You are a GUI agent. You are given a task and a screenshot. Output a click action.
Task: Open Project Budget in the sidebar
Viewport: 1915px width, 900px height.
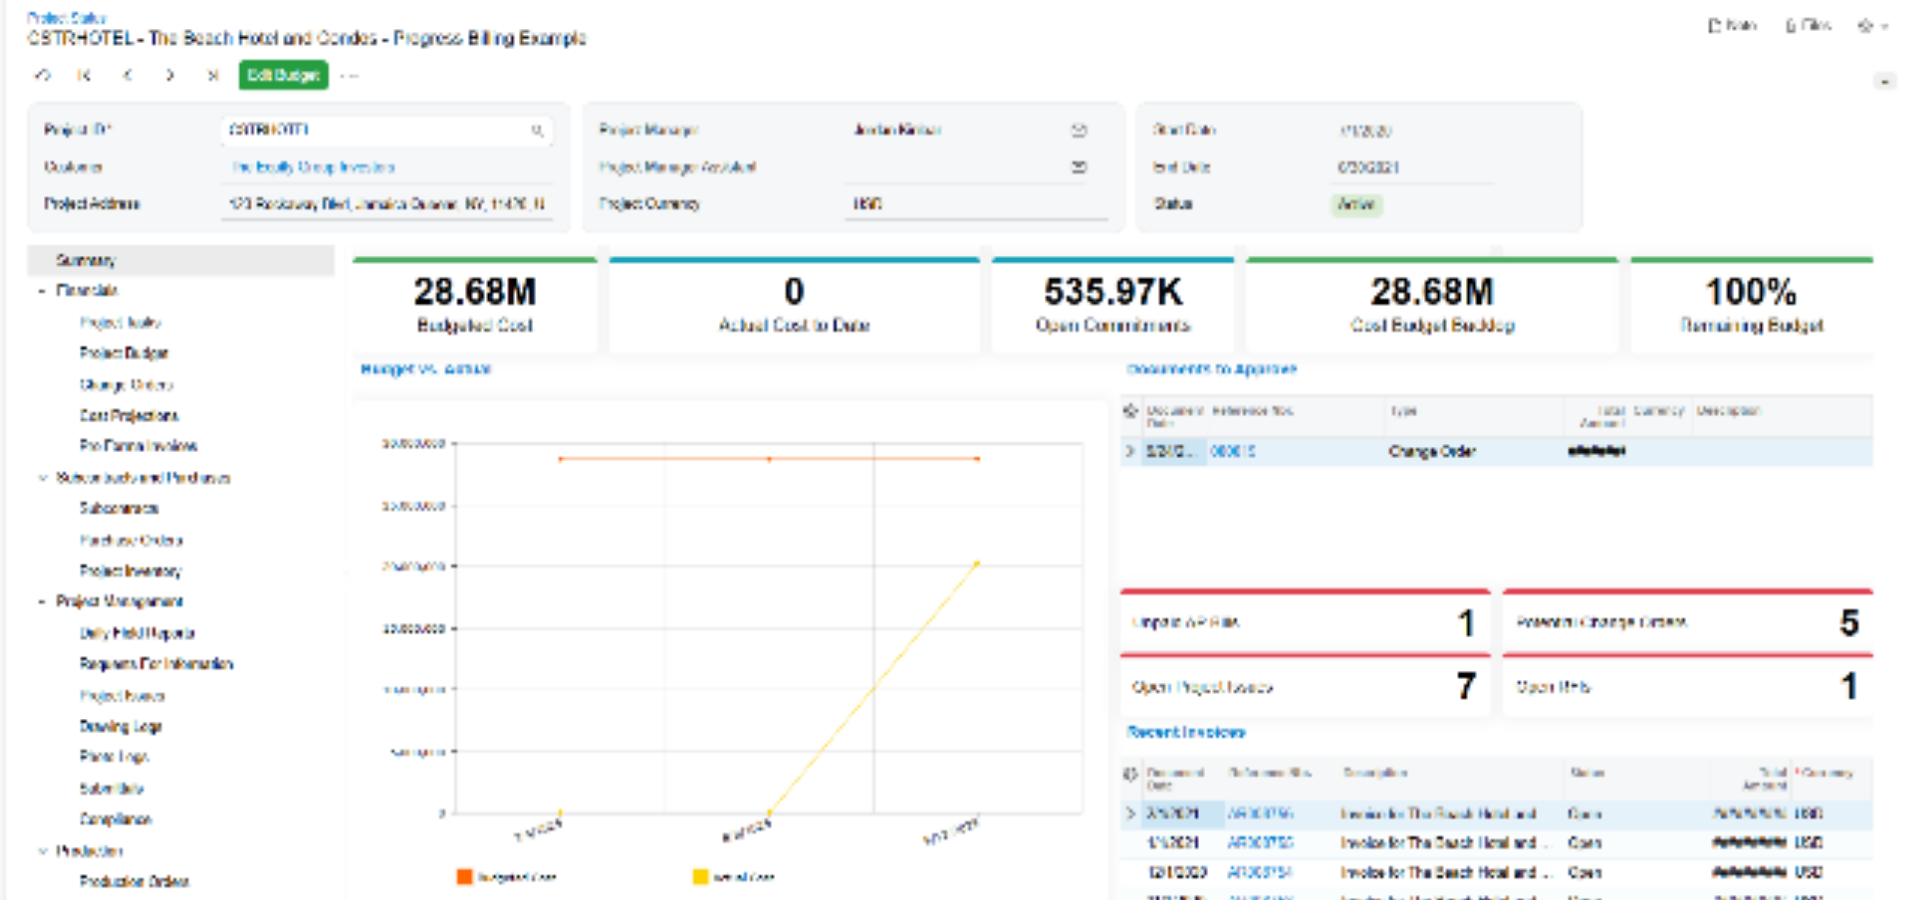click(124, 353)
